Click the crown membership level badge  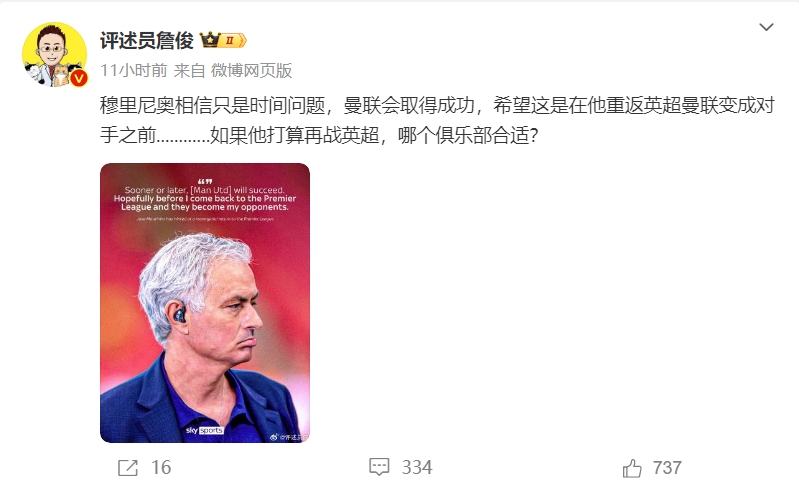(223, 40)
